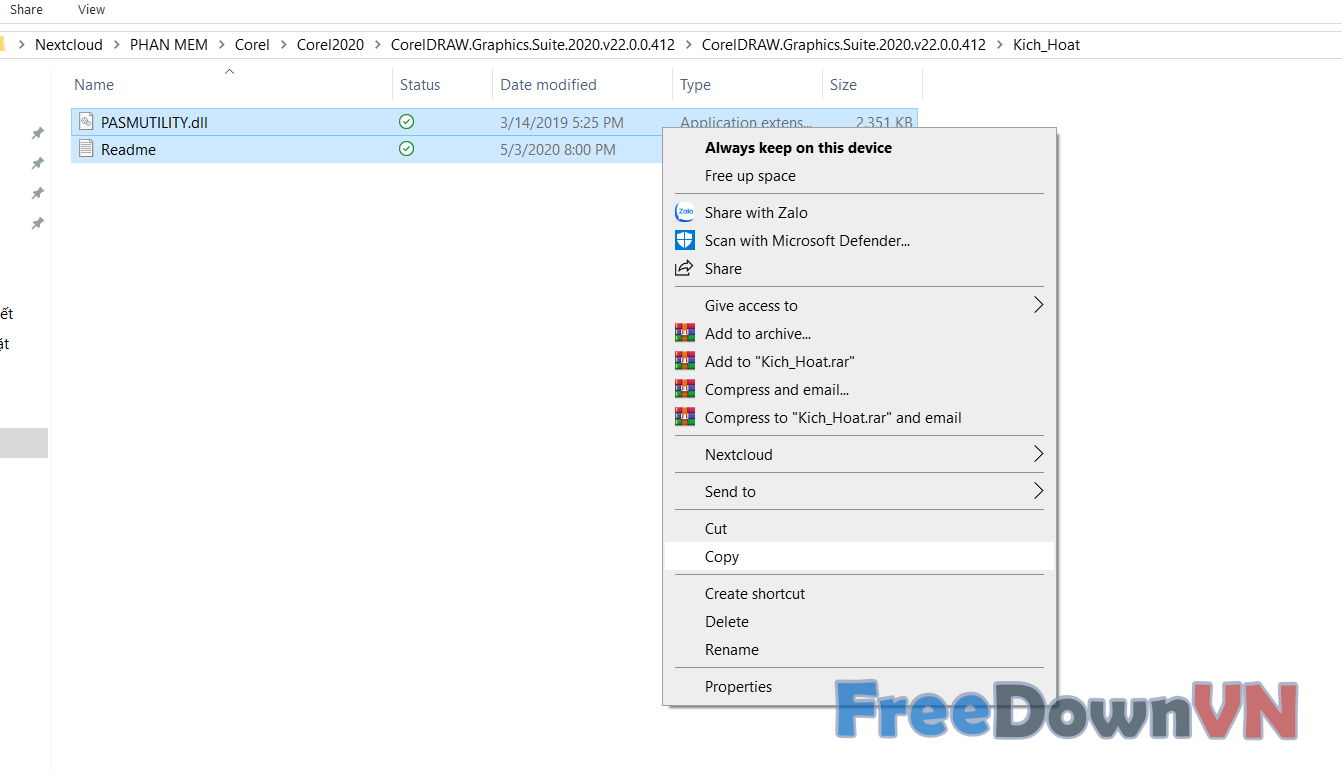Click the Share arrow icon in context menu
Viewport: 1342px width, 773px height.
click(x=685, y=268)
